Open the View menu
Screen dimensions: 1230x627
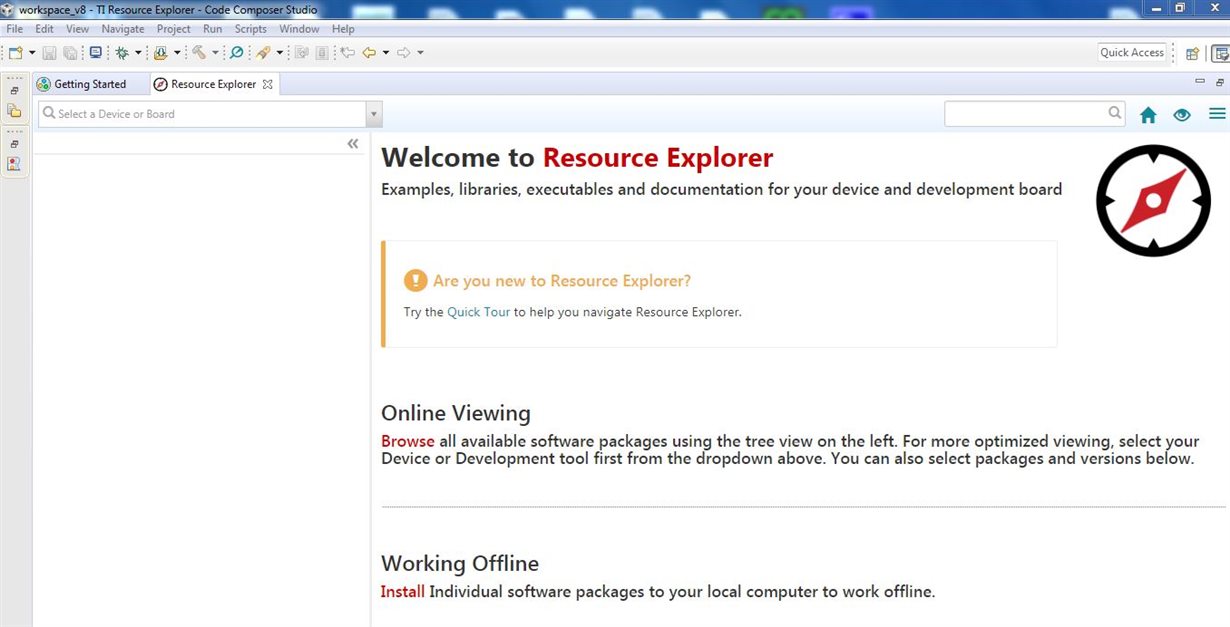coord(77,29)
